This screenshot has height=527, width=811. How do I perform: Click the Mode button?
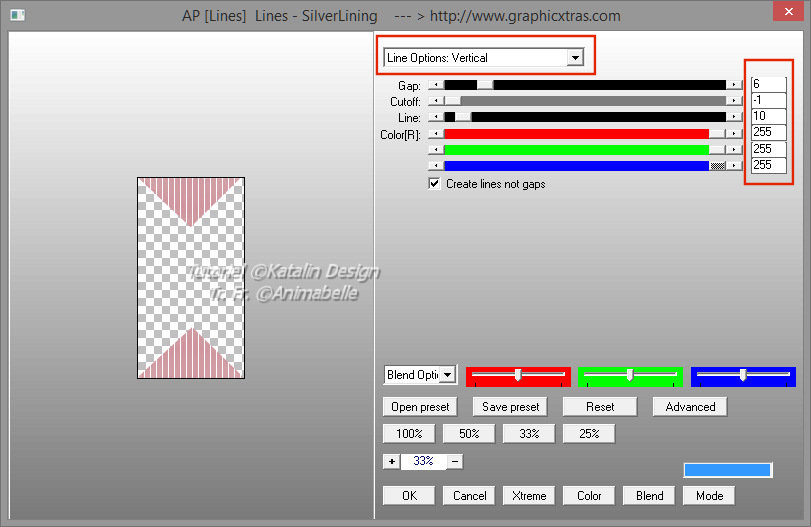pyautogui.click(x=709, y=495)
